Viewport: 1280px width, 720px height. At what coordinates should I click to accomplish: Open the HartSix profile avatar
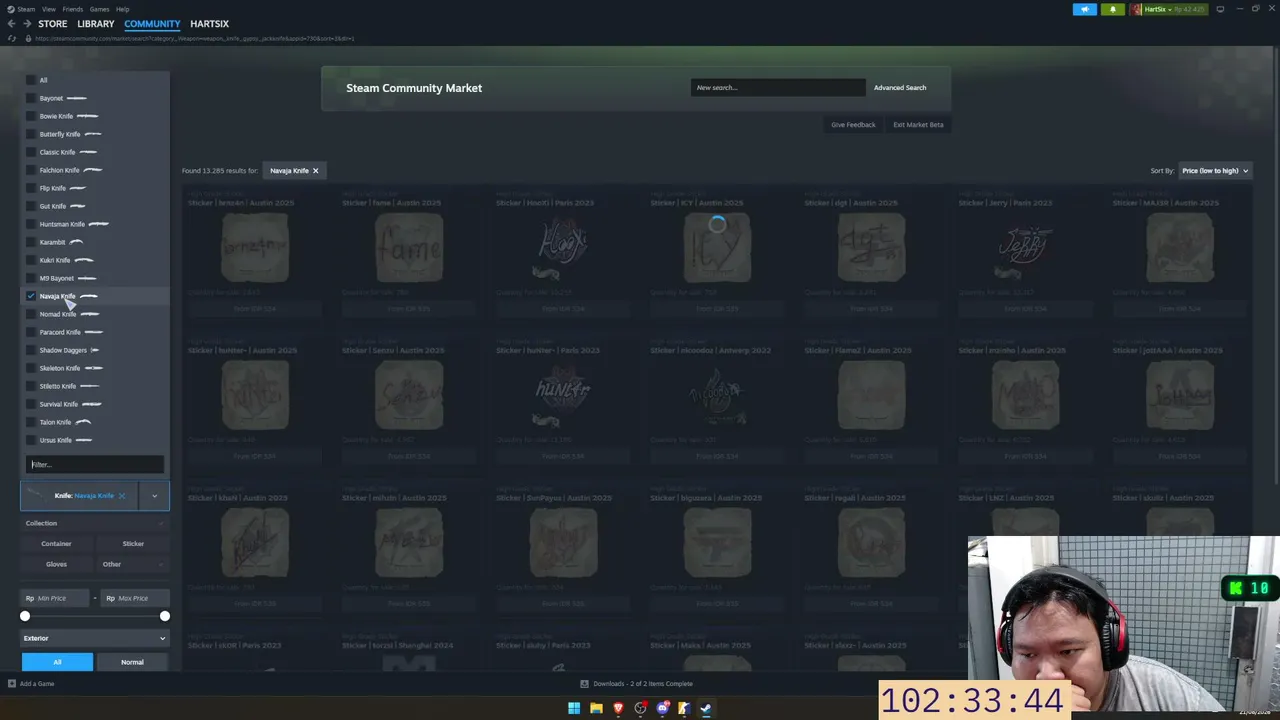click(1137, 9)
